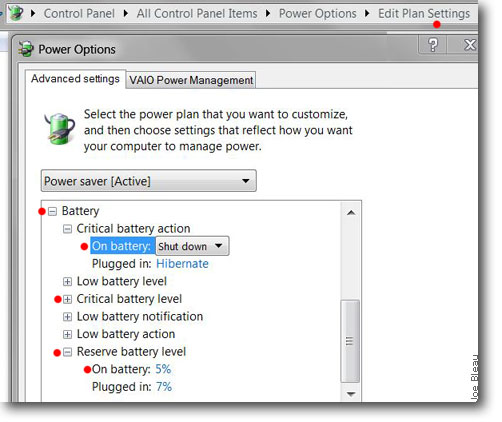Expand the Critical battery level node
502x422 pixels.
click(67, 299)
